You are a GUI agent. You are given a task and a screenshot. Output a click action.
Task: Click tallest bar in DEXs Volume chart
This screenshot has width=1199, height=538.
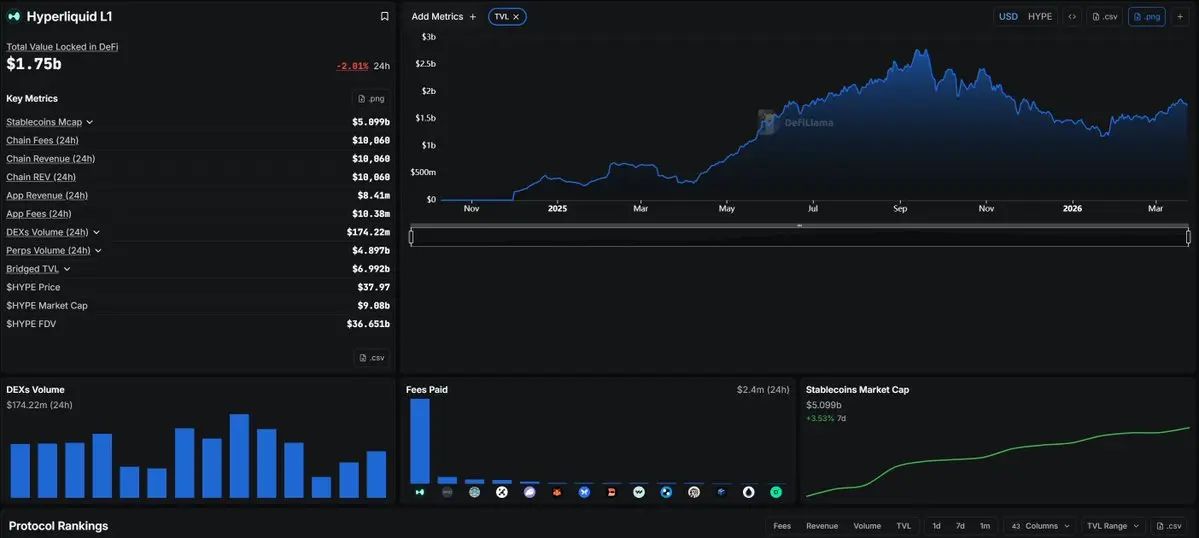(x=239, y=456)
